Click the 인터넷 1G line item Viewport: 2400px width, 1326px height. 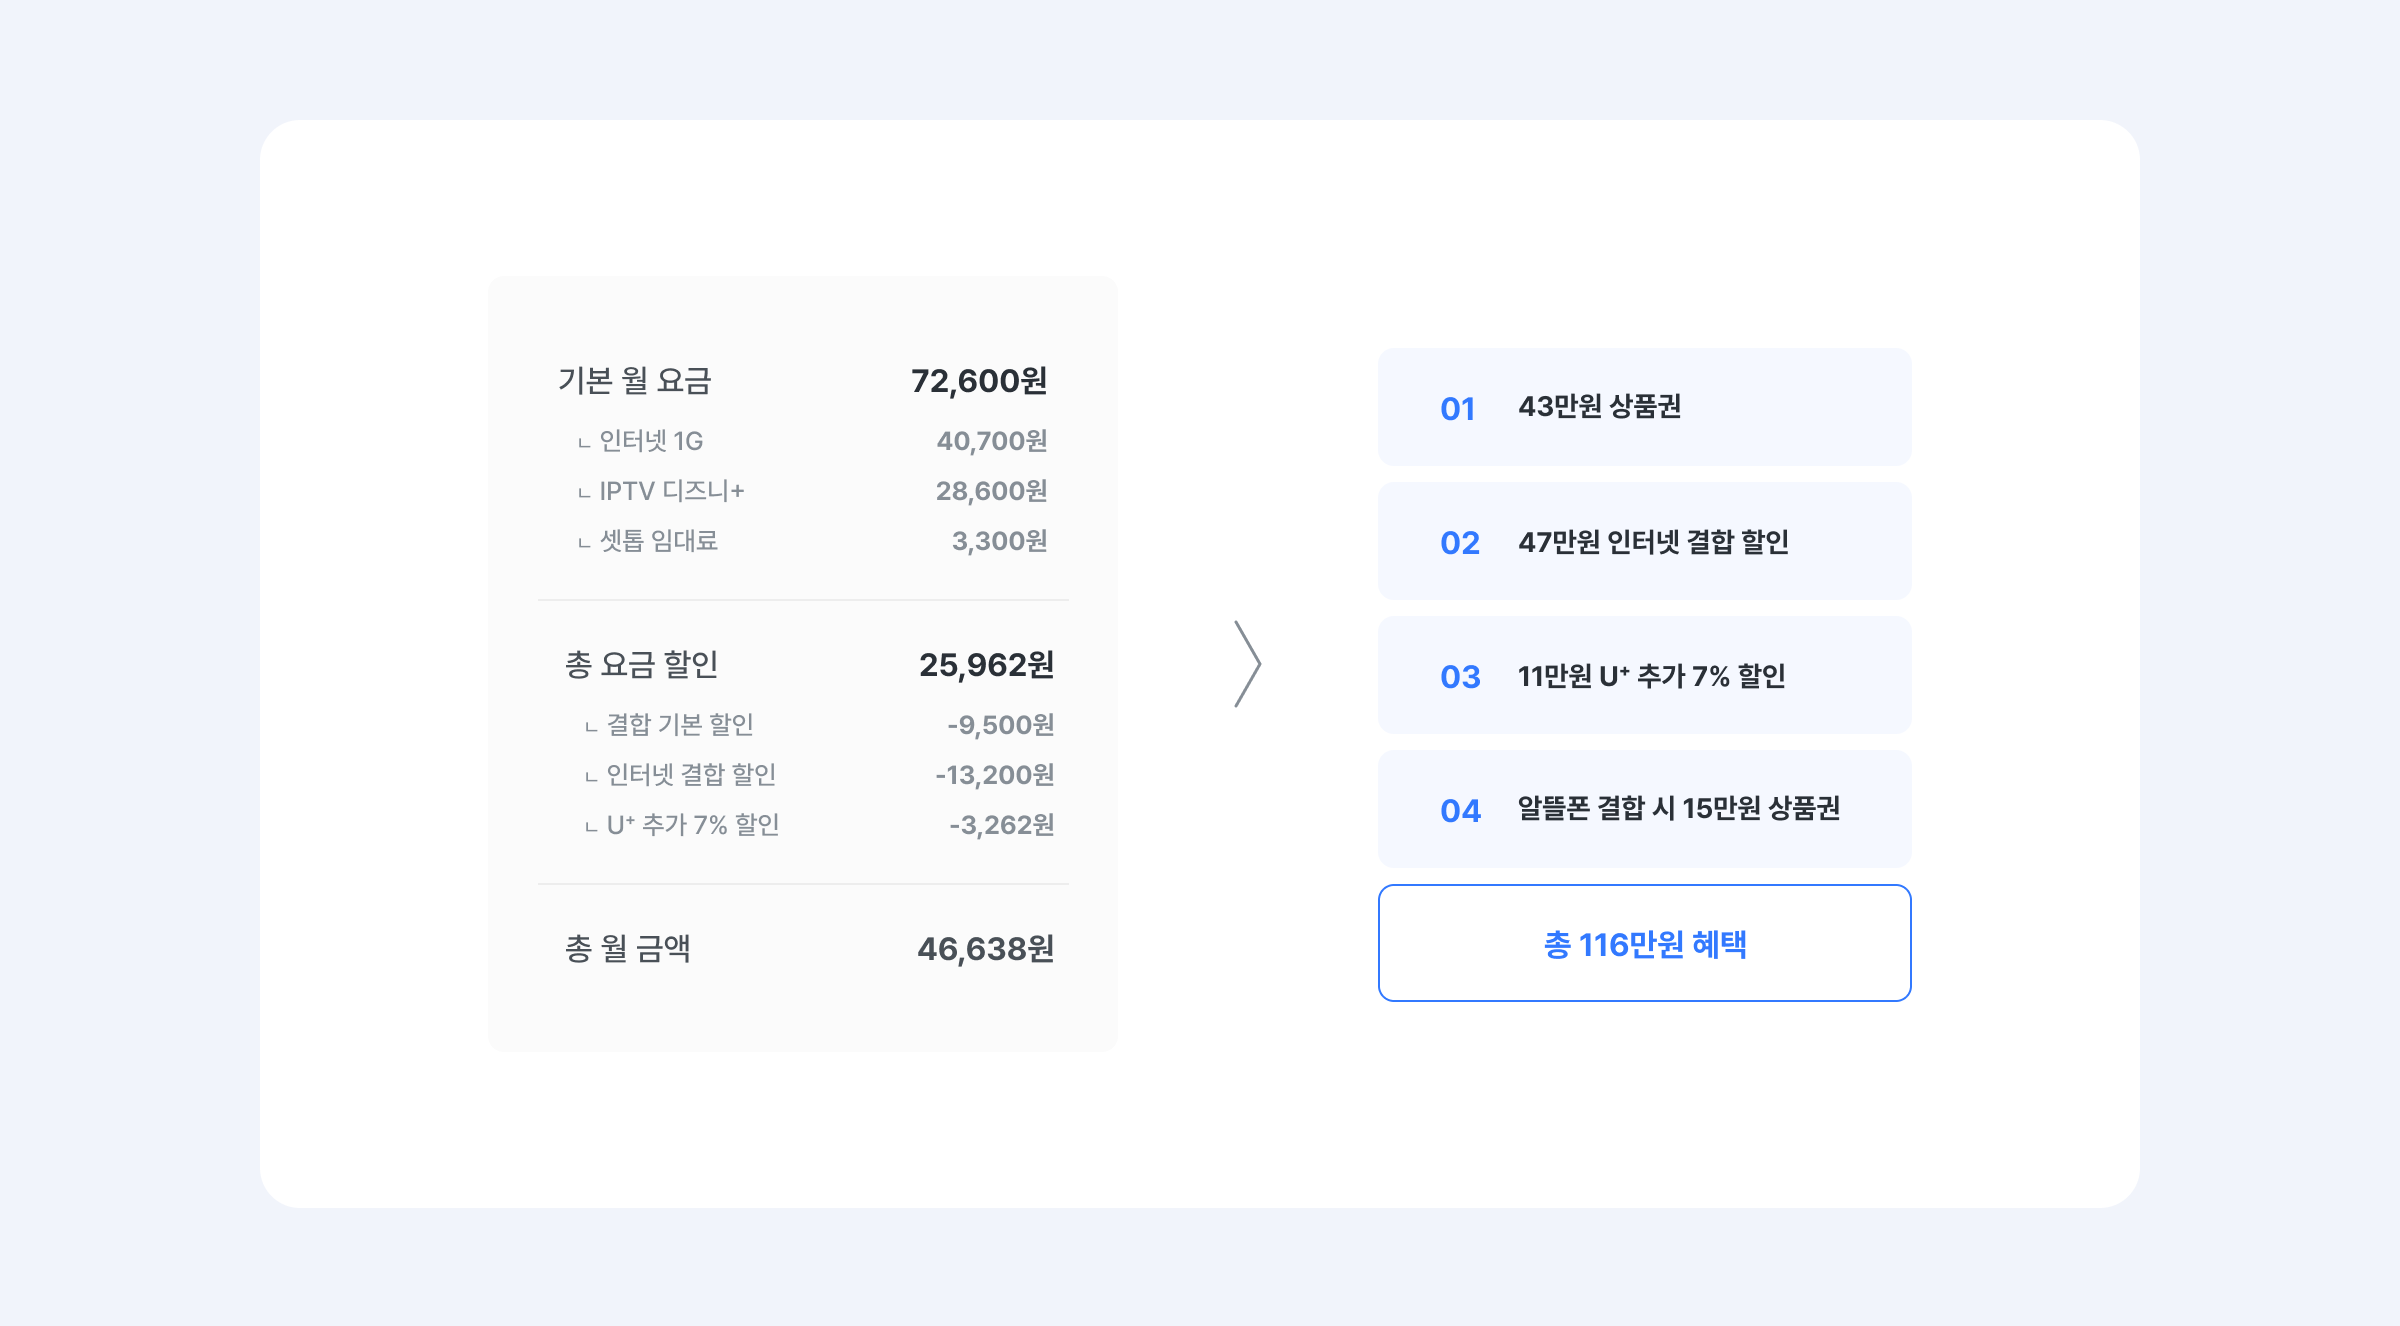[651, 441]
